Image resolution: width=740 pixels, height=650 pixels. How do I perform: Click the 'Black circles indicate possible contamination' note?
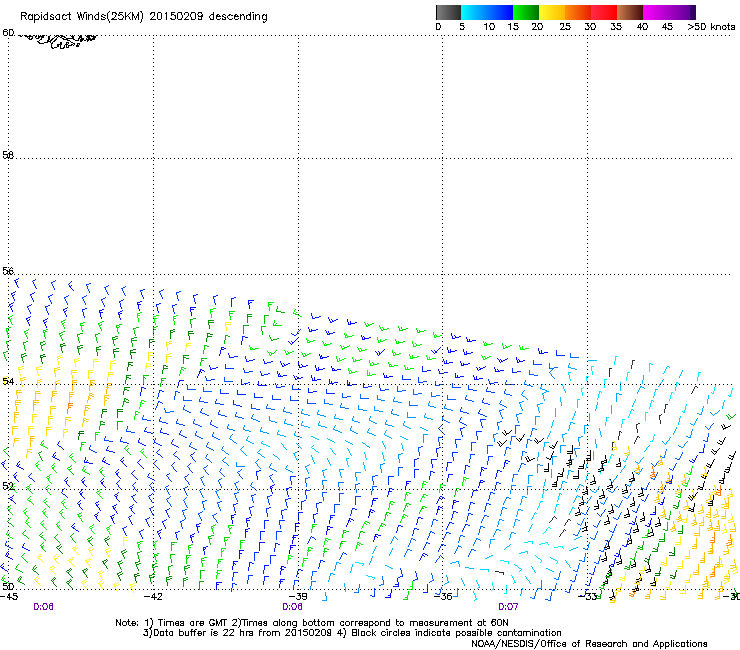tap(449, 633)
